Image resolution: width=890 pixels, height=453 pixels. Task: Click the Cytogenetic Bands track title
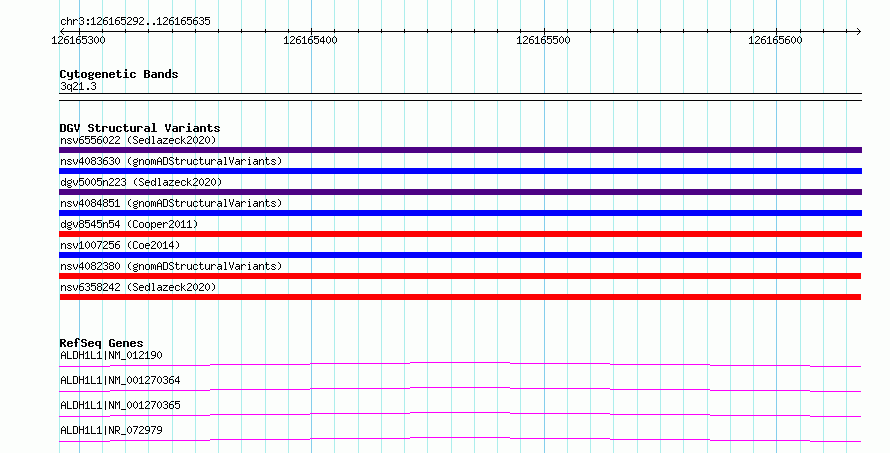(x=119, y=74)
